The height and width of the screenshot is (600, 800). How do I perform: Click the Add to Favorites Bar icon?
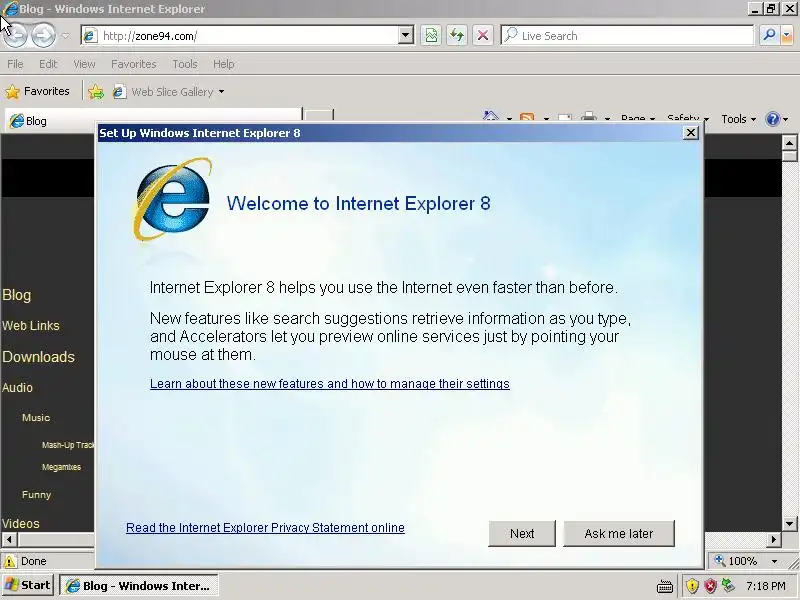95,92
